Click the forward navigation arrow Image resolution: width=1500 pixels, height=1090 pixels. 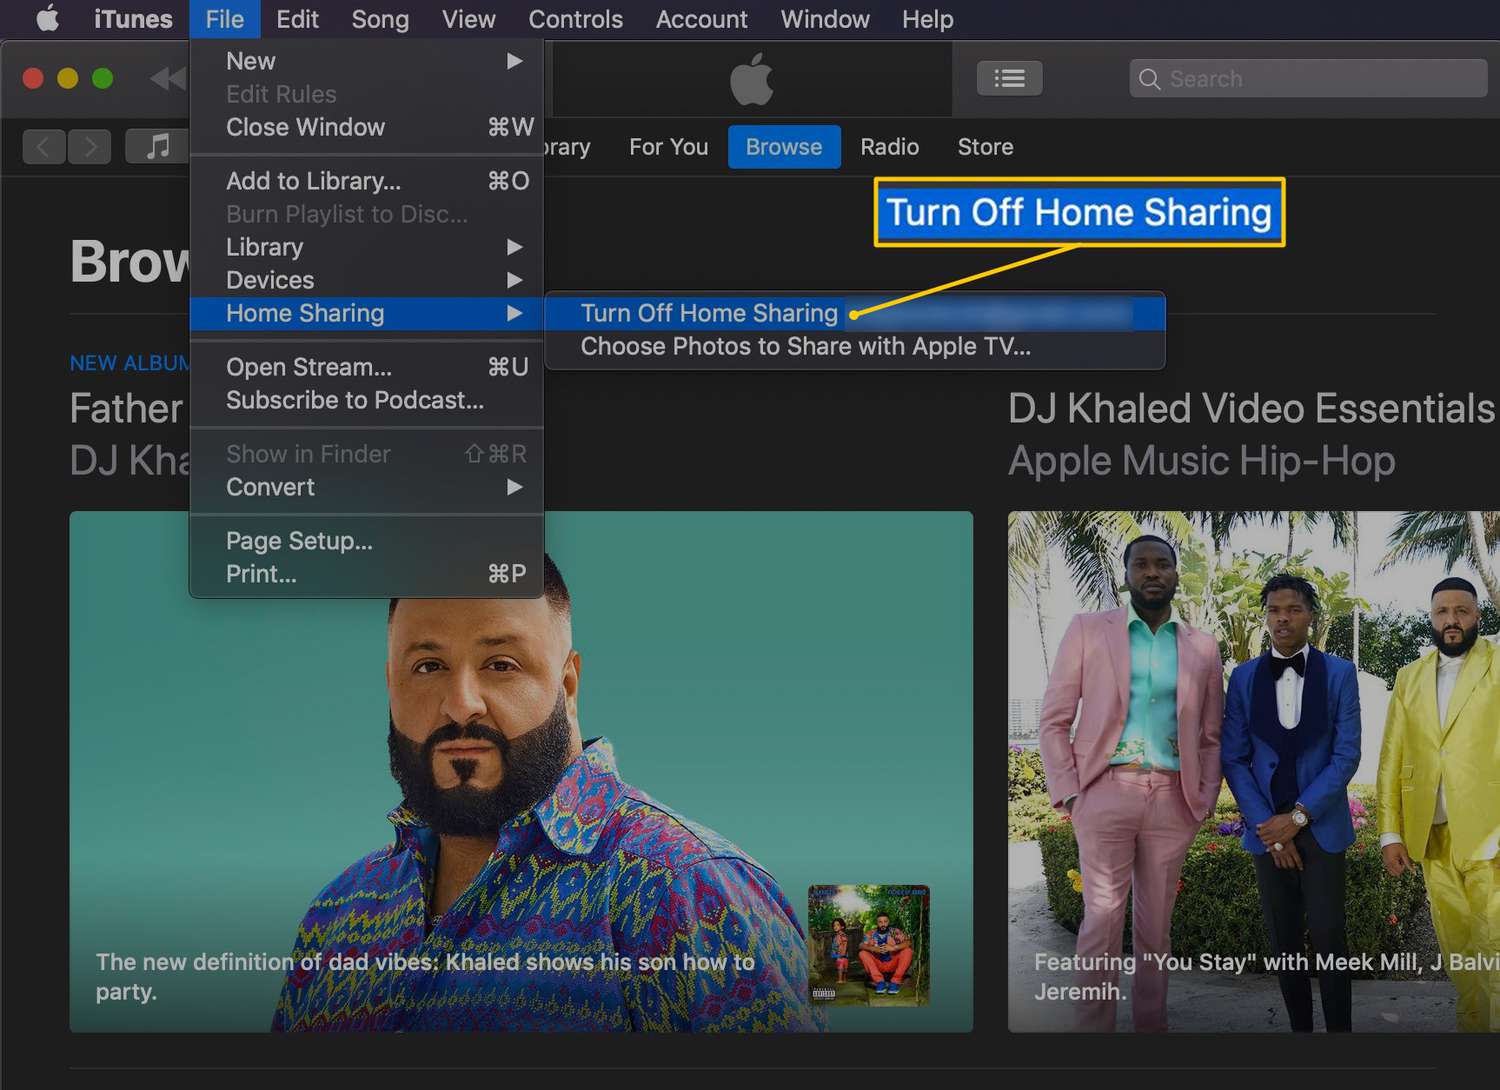tap(90, 147)
